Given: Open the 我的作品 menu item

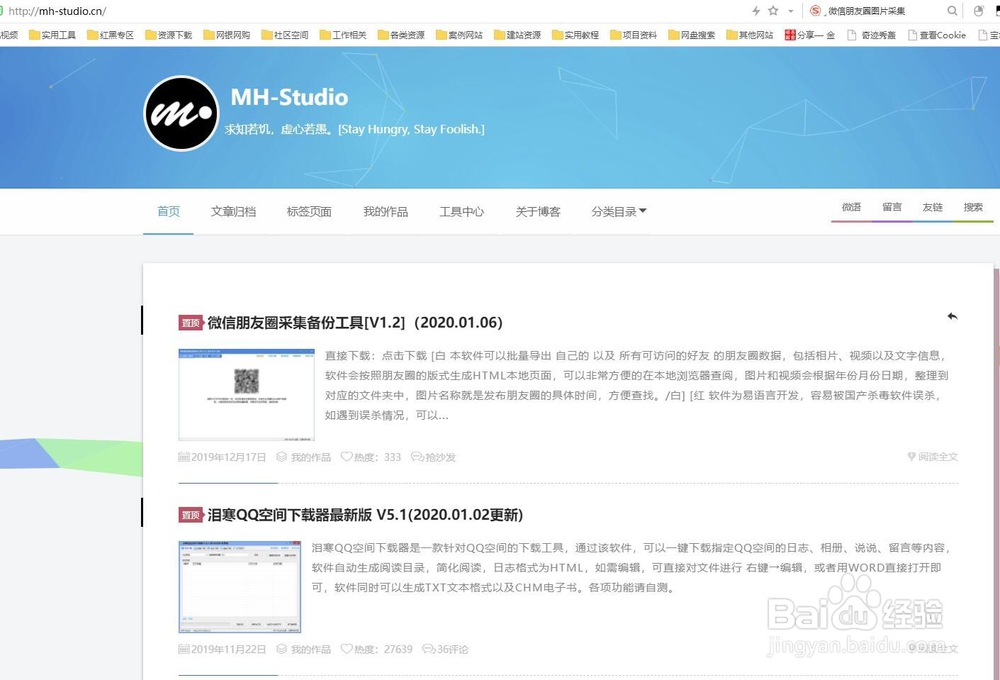Looking at the screenshot, I should [x=386, y=211].
